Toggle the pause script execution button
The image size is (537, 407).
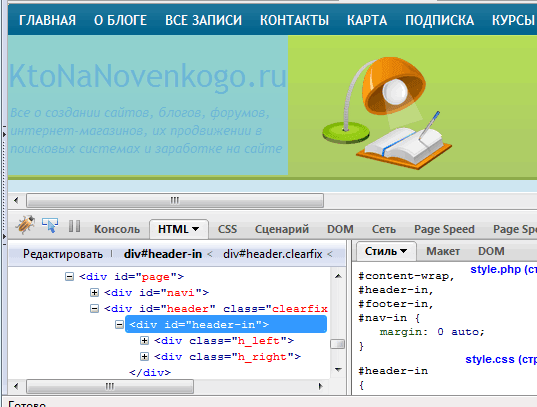[x=74, y=226]
